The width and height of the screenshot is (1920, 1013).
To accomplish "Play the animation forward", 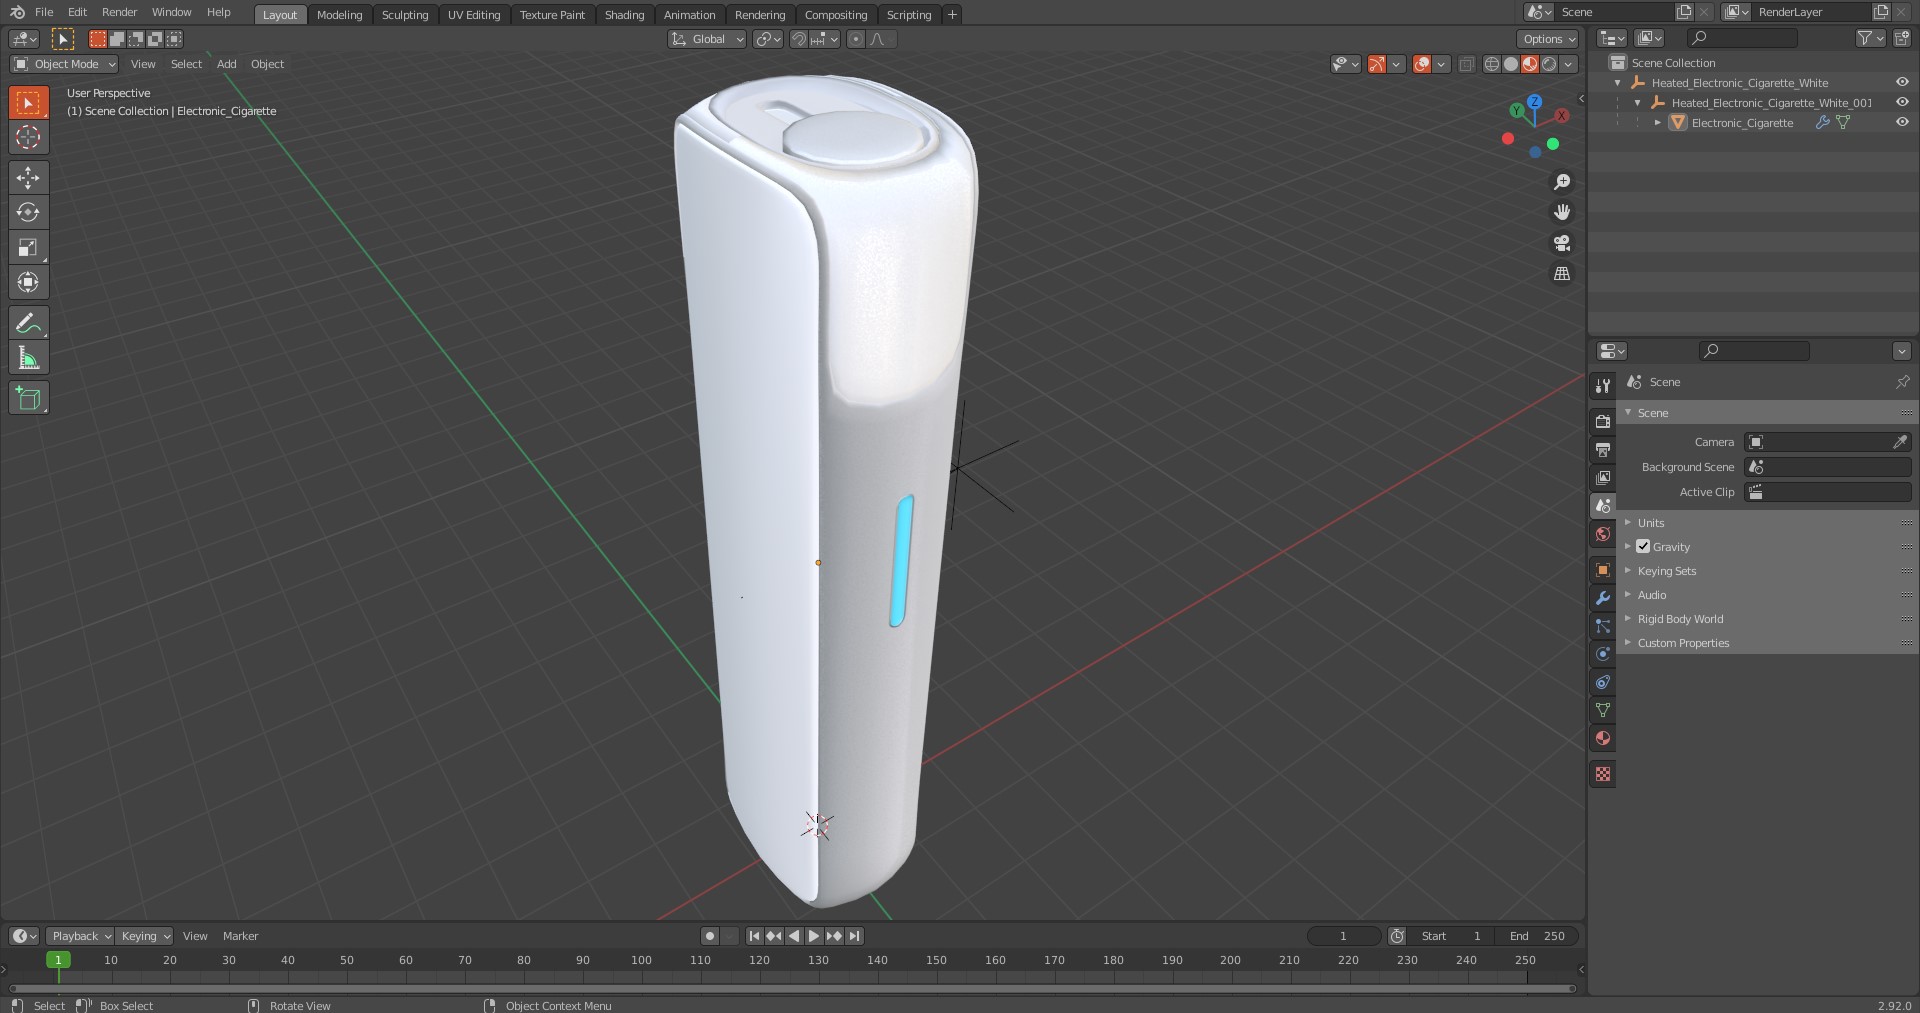I will coord(813,936).
